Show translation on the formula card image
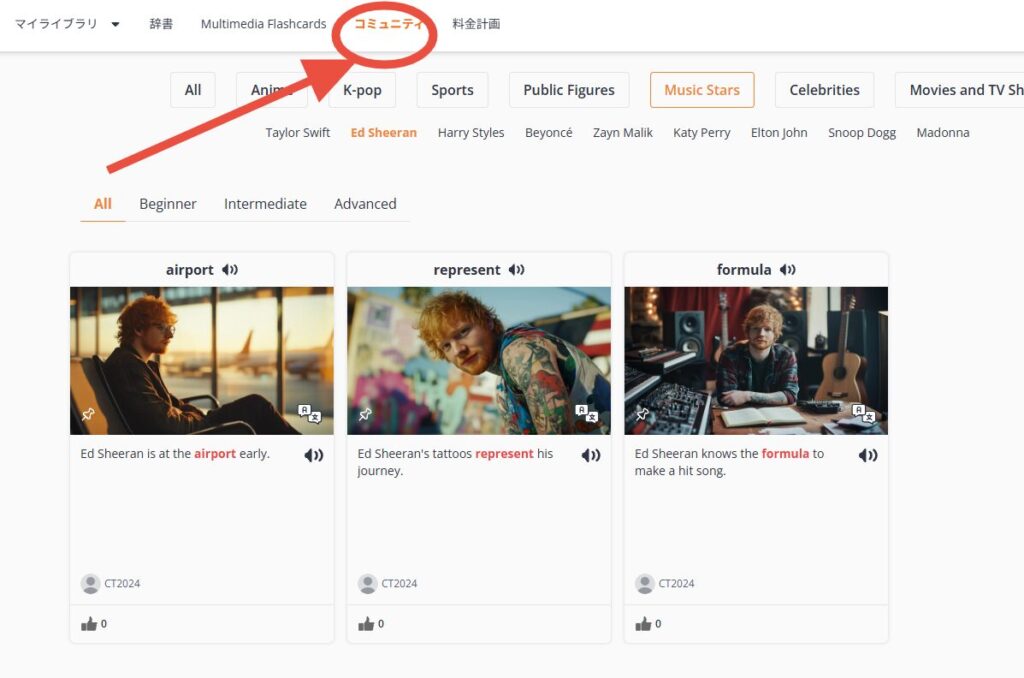Image resolution: width=1024 pixels, height=678 pixels. click(863, 413)
